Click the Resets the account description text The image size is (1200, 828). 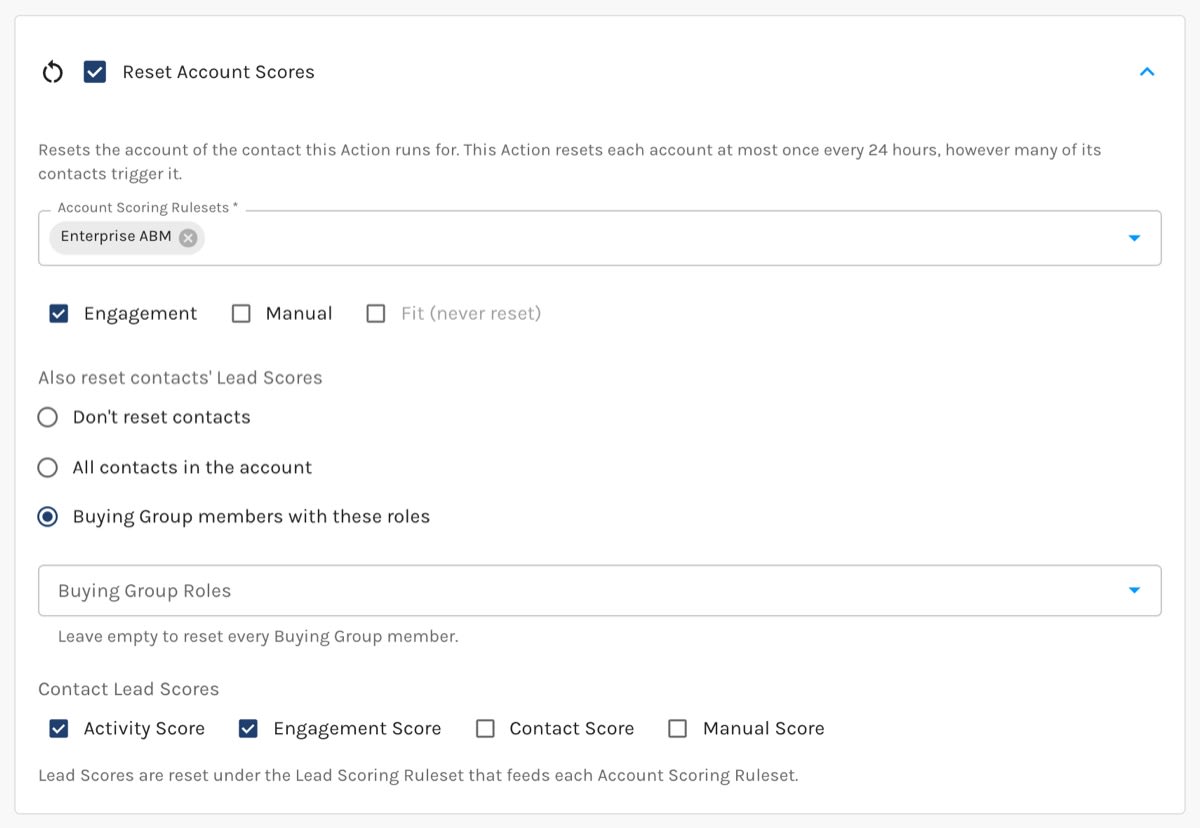(570, 162)
